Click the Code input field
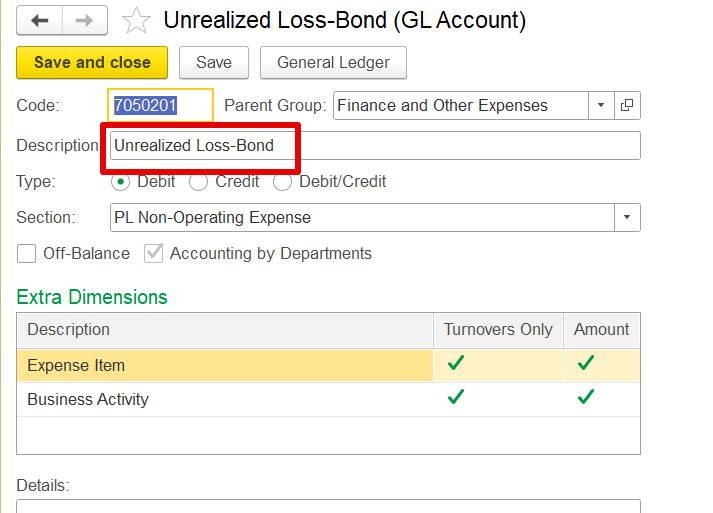The height and width of the screenshot is (513, 713). point(161,106)
